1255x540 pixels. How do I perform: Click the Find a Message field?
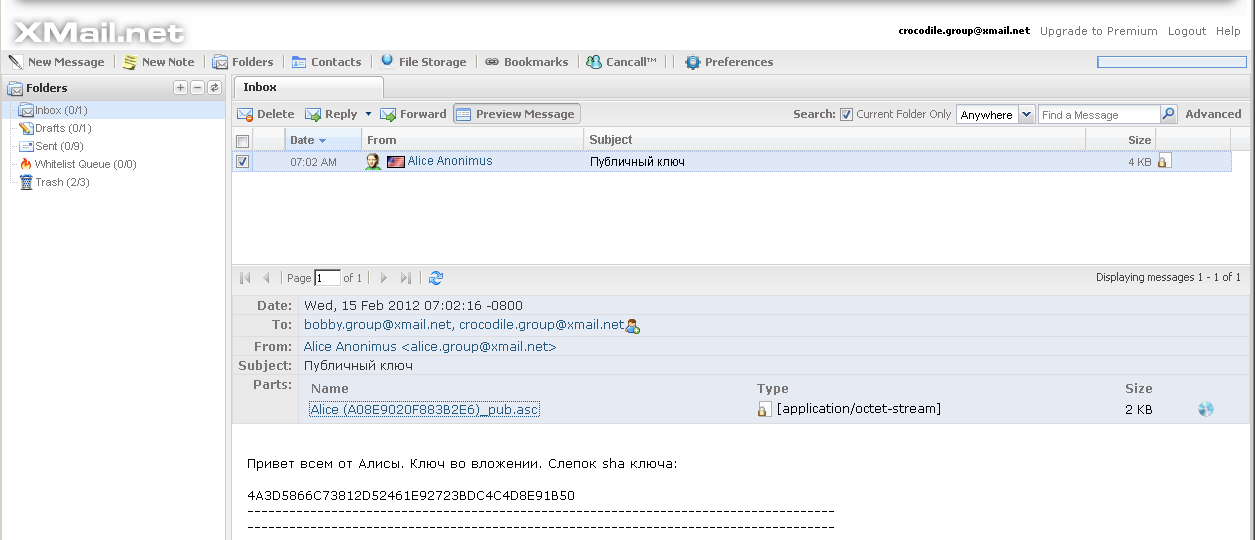tap(1099, 114)
